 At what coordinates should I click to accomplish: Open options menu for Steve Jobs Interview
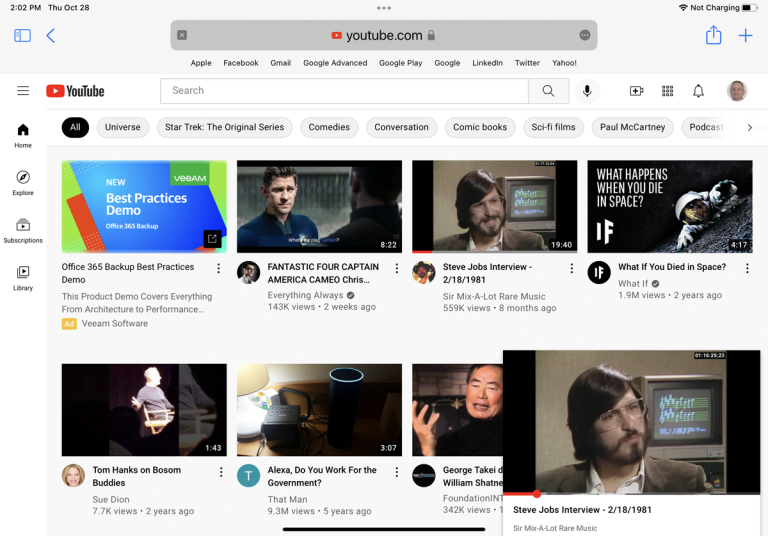[x=572, y=268]
